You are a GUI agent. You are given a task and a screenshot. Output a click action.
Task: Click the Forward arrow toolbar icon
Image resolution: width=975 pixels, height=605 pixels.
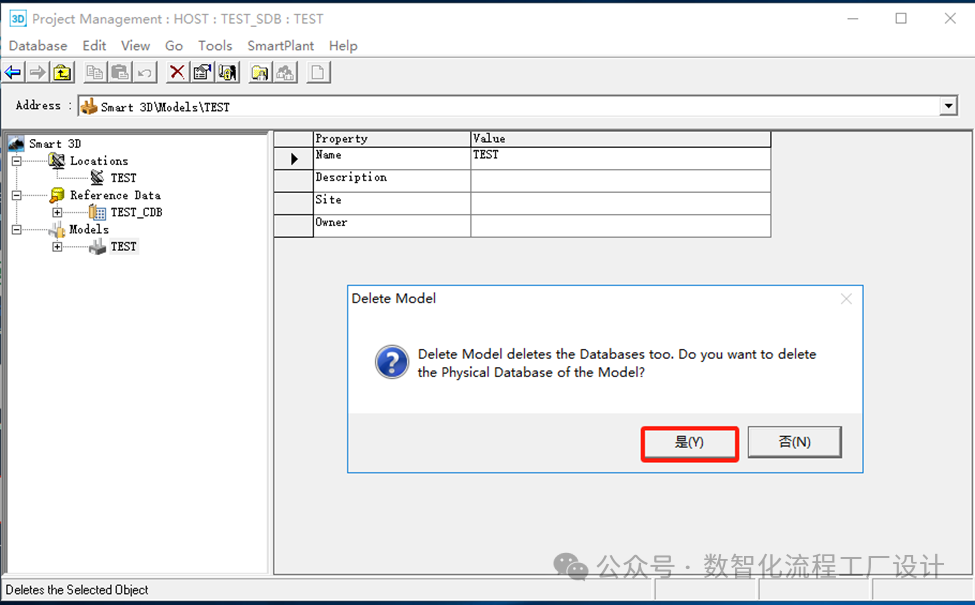[37, 73]
